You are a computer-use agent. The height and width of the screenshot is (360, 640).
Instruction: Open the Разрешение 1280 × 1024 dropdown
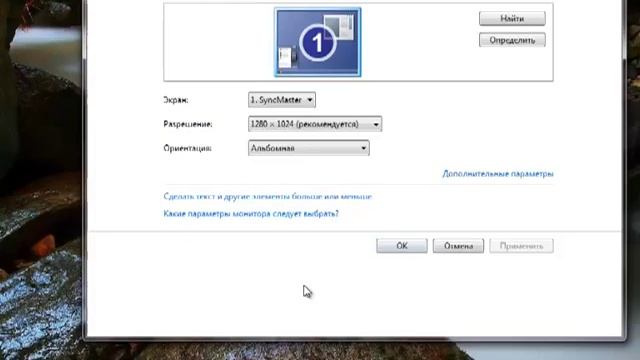(315, 124)
